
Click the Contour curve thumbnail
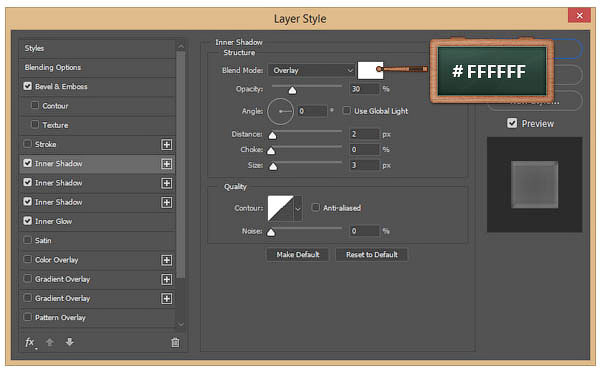280,209
